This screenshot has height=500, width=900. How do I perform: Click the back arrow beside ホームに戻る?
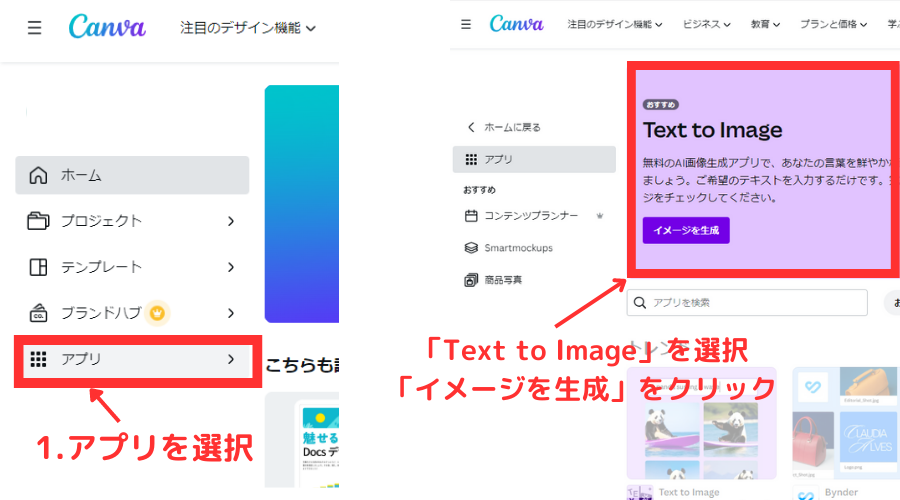pos(471,127)
